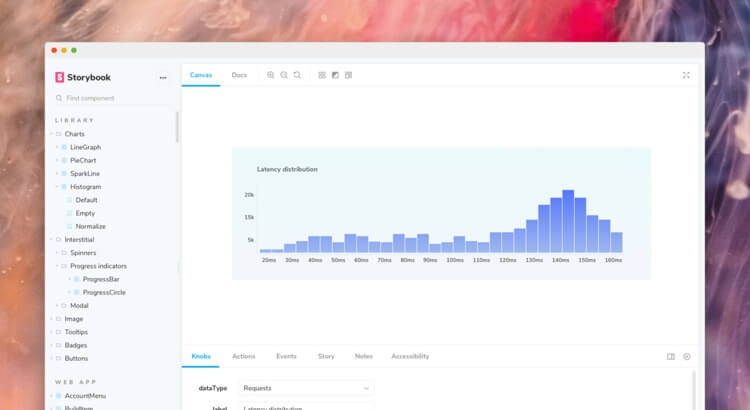Expand the Image folder

click(74, 319)
